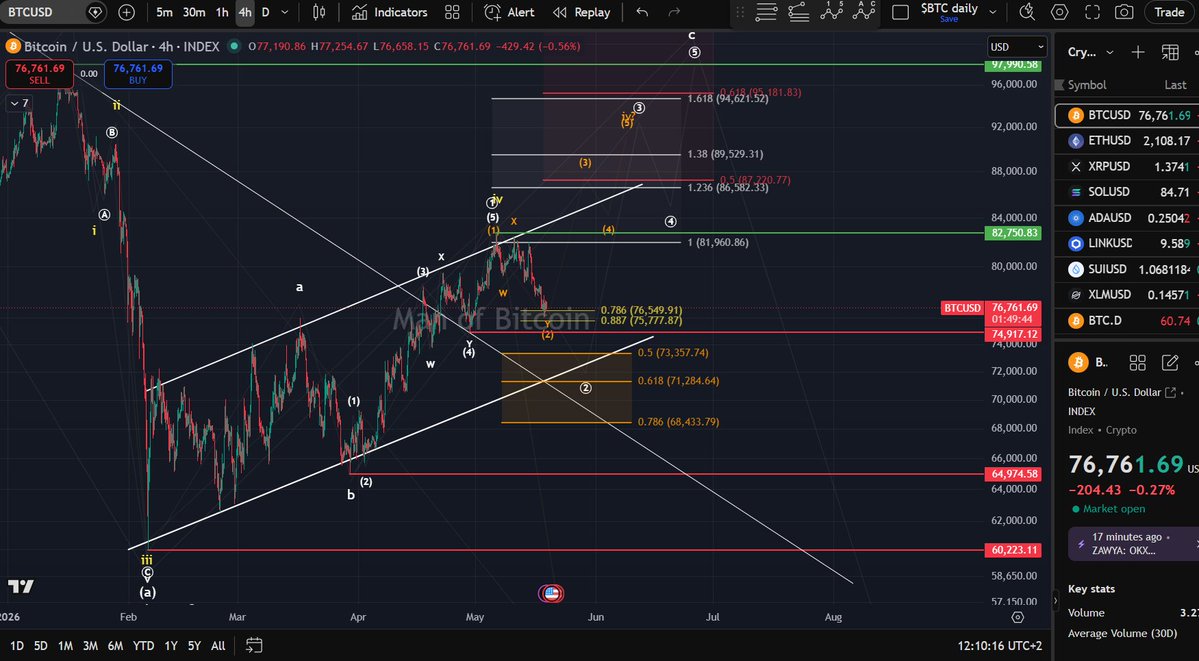Open watchlist advanced table view icon
The height and width of the screenshot is (661, 1199).
tap(1170, 52)
